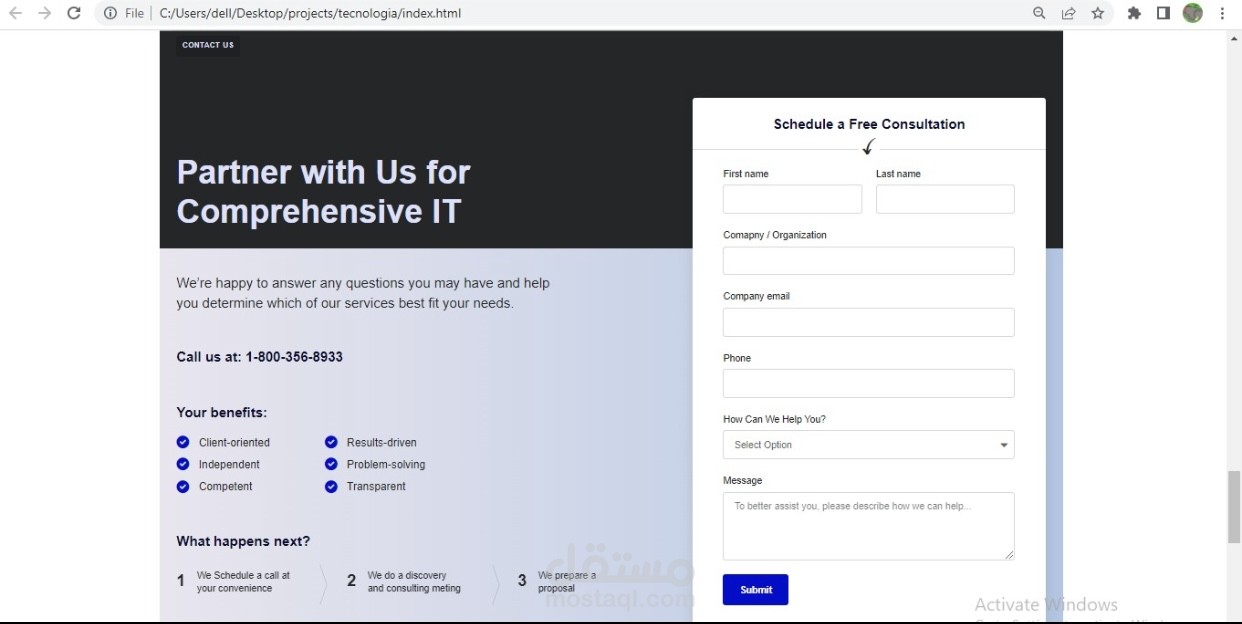Click the Transparent checkmark icon

pyautogui.click(x=331, y=486)
